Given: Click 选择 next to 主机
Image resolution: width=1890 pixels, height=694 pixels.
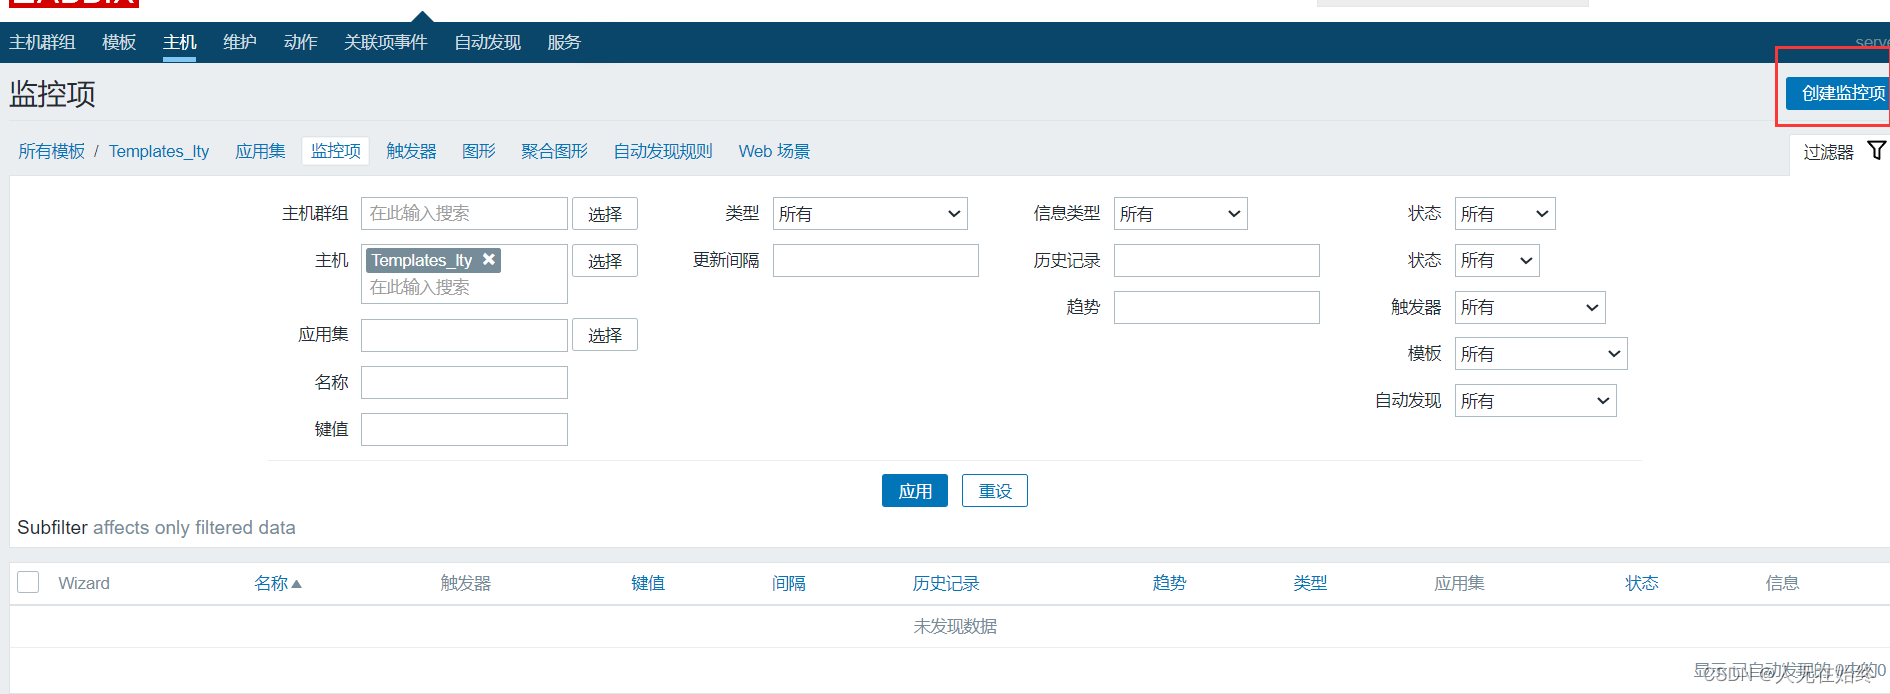Looking at the screenshot, I should [605, 260].
